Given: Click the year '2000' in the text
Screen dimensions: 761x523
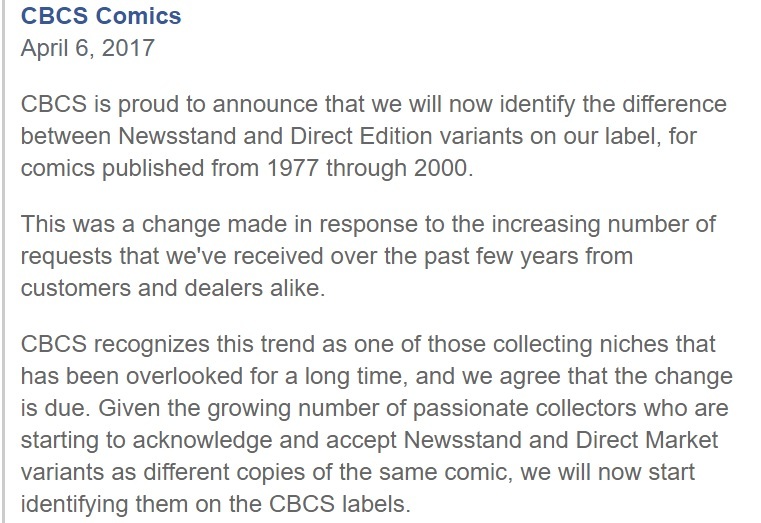Looking at the screenshot, I should [x=441, y=168].
